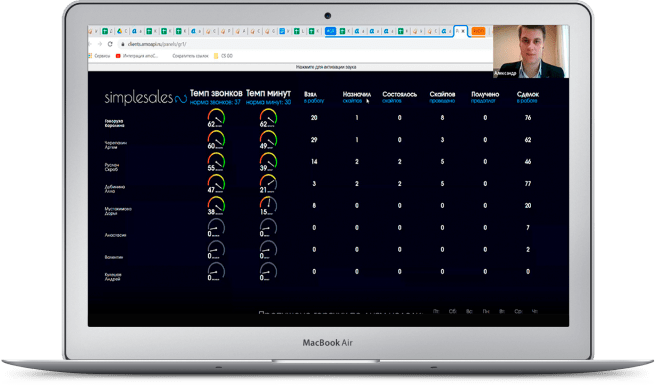Switch to the orange highlighted browser tab
The height and width of the screenshot is (388, 656).
(x=478, y=31)
